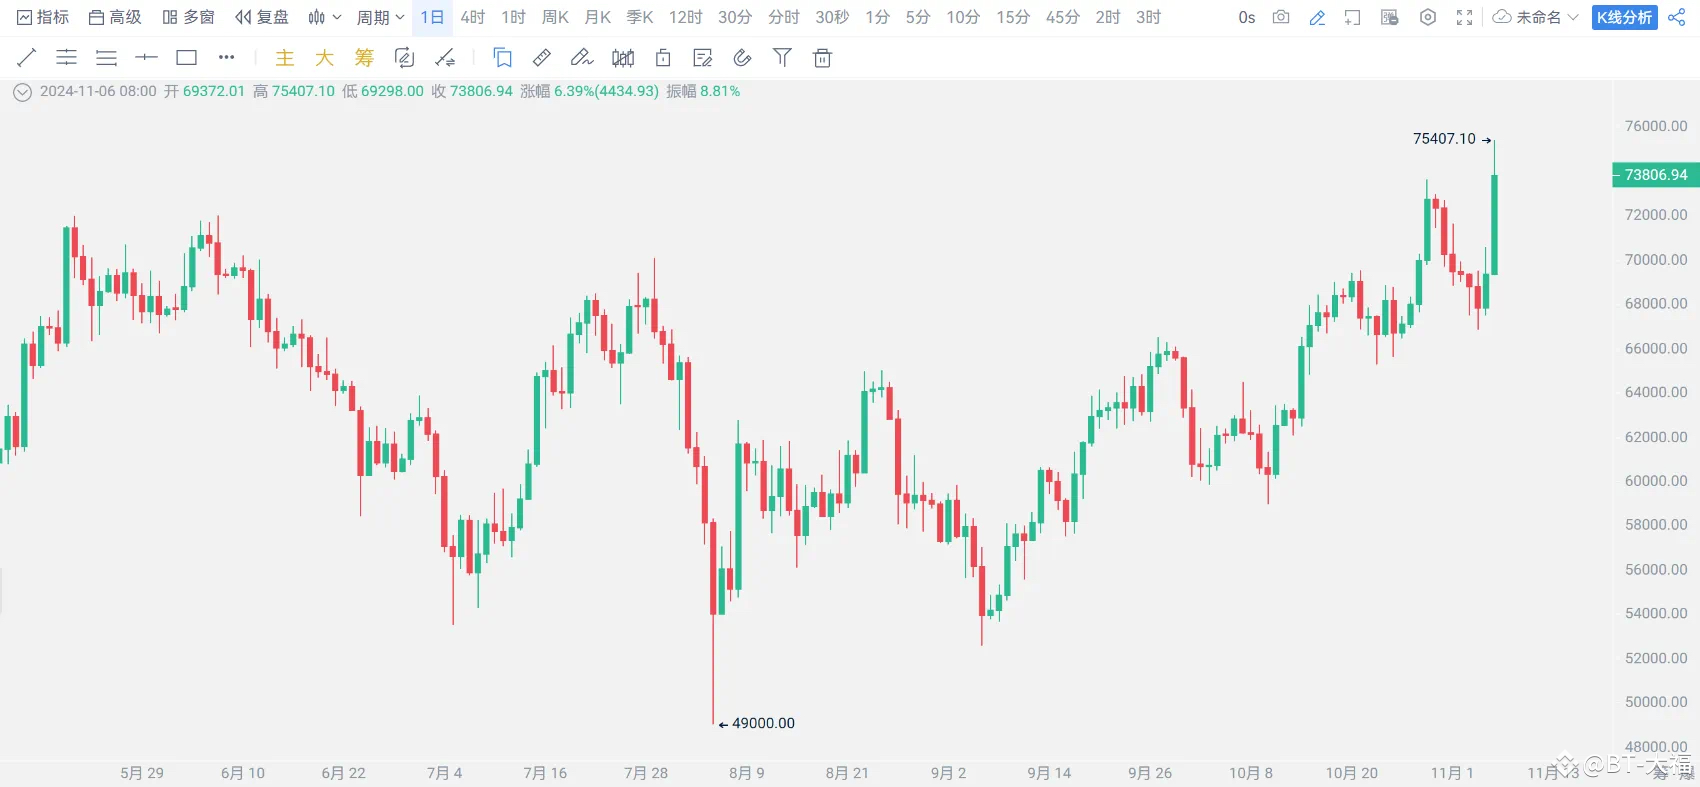Click the ruler measurement tool

tap(542, 58)
